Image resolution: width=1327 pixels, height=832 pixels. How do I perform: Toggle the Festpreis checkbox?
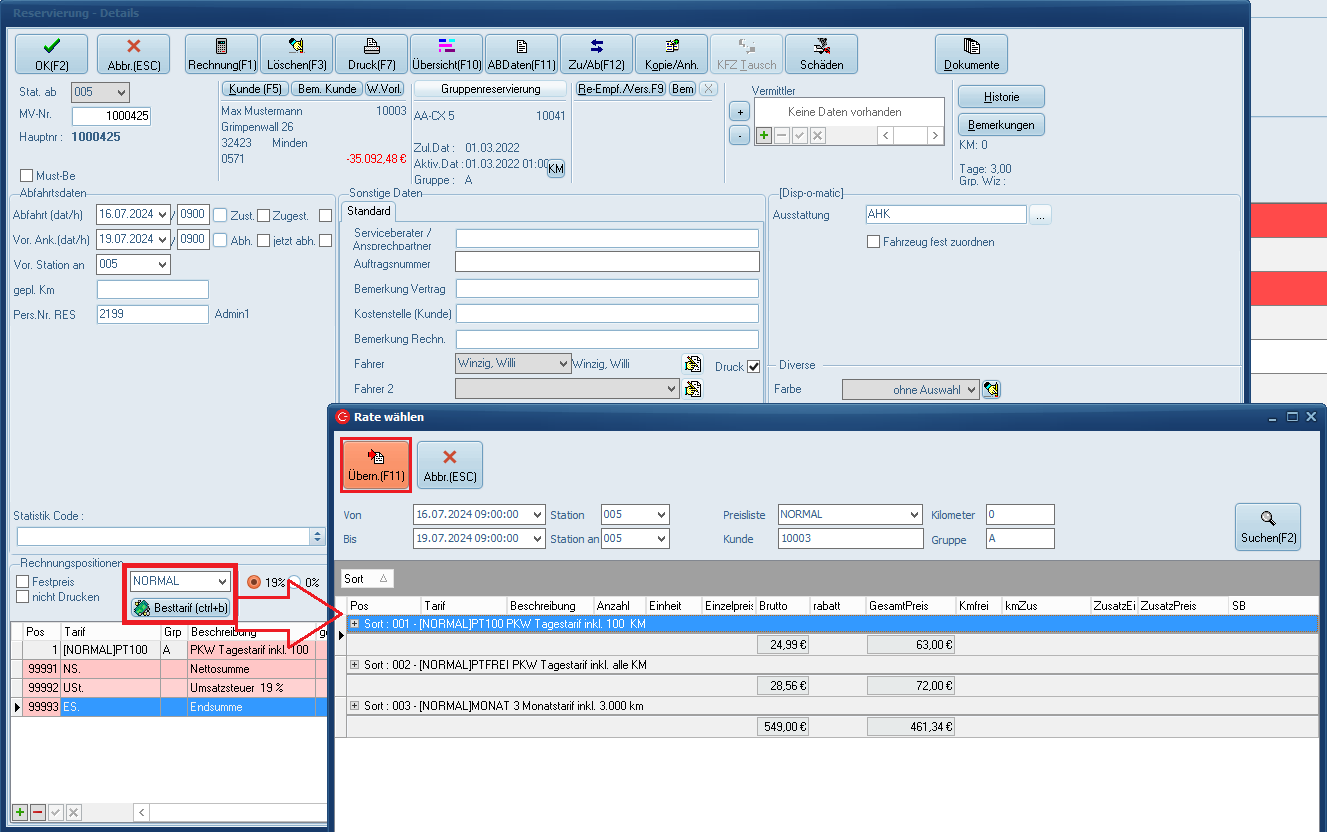pos(23,582)
